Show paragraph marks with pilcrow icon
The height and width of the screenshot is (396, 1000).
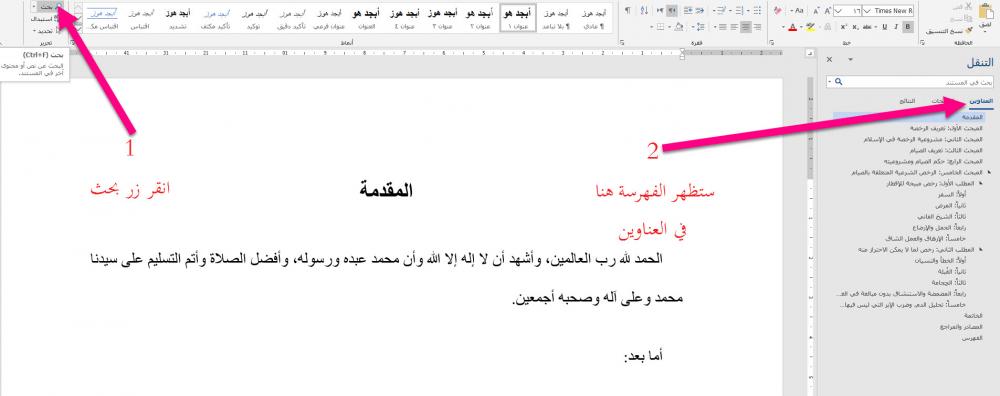pos(627,11)
